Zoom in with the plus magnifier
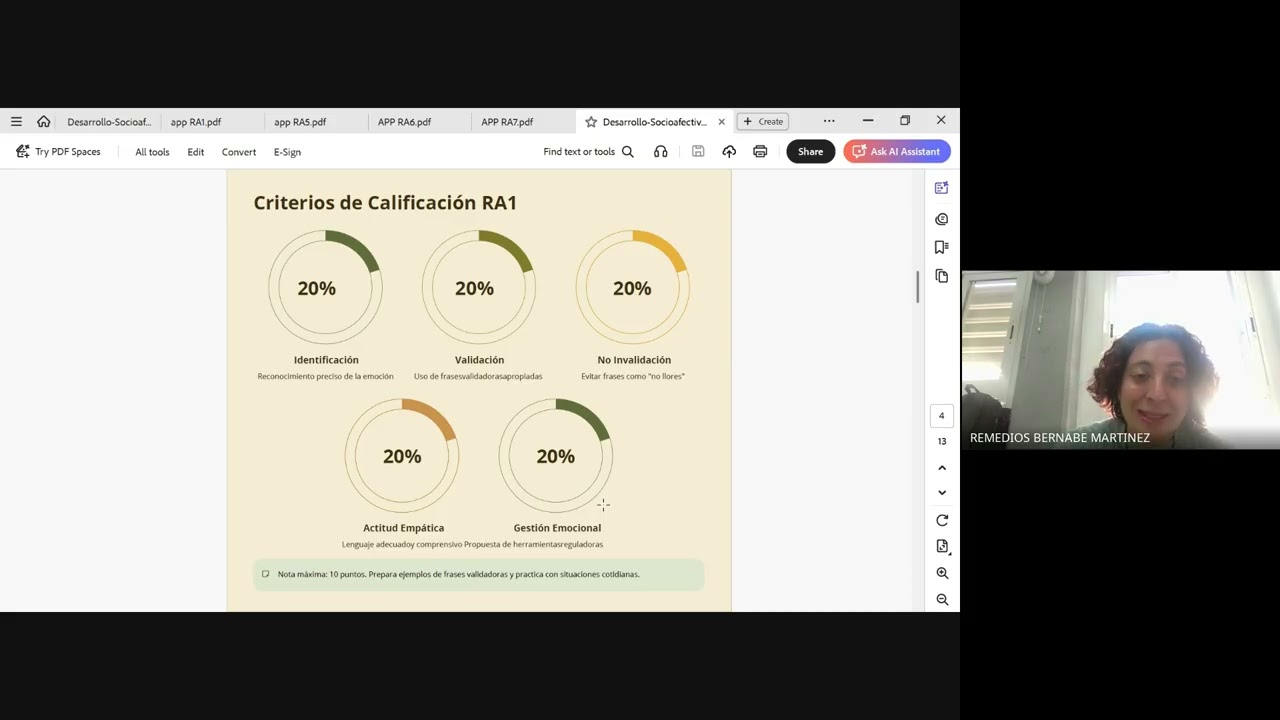Viewport: 1280px width, 720px height. pyautogui.click(x=941, y=573)
